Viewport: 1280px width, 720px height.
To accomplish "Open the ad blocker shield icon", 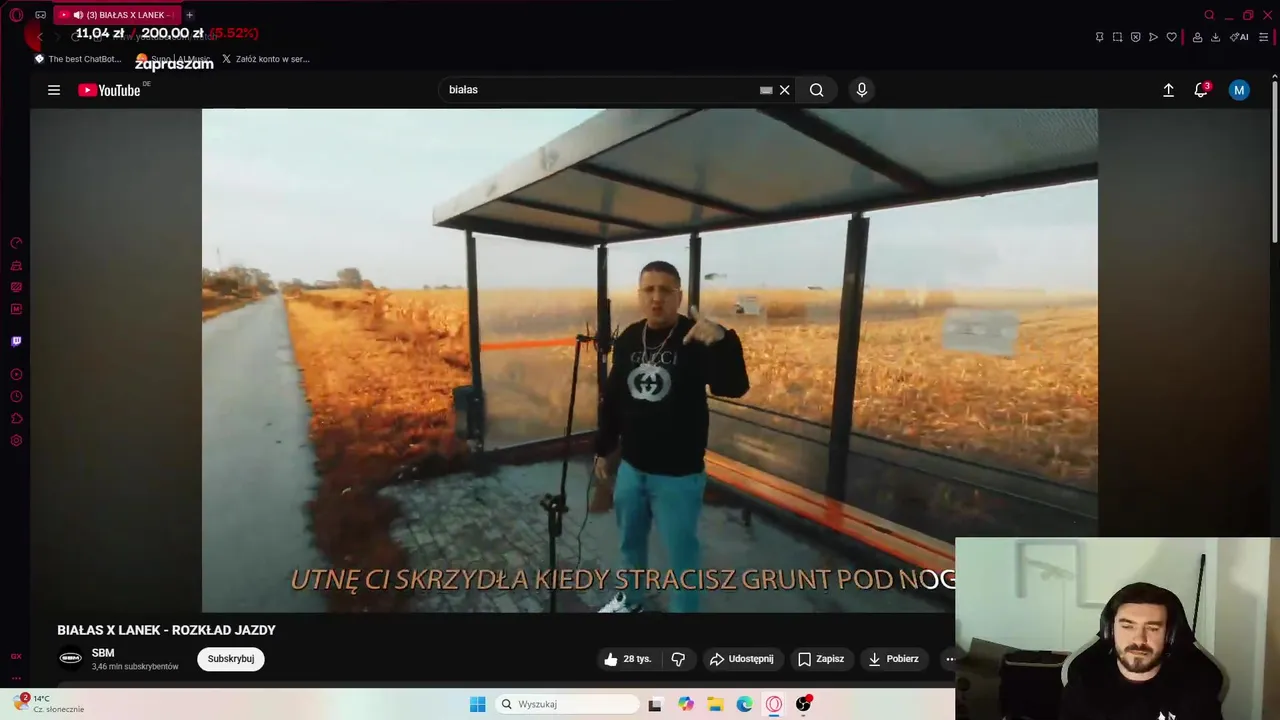I will [1135, 37].
